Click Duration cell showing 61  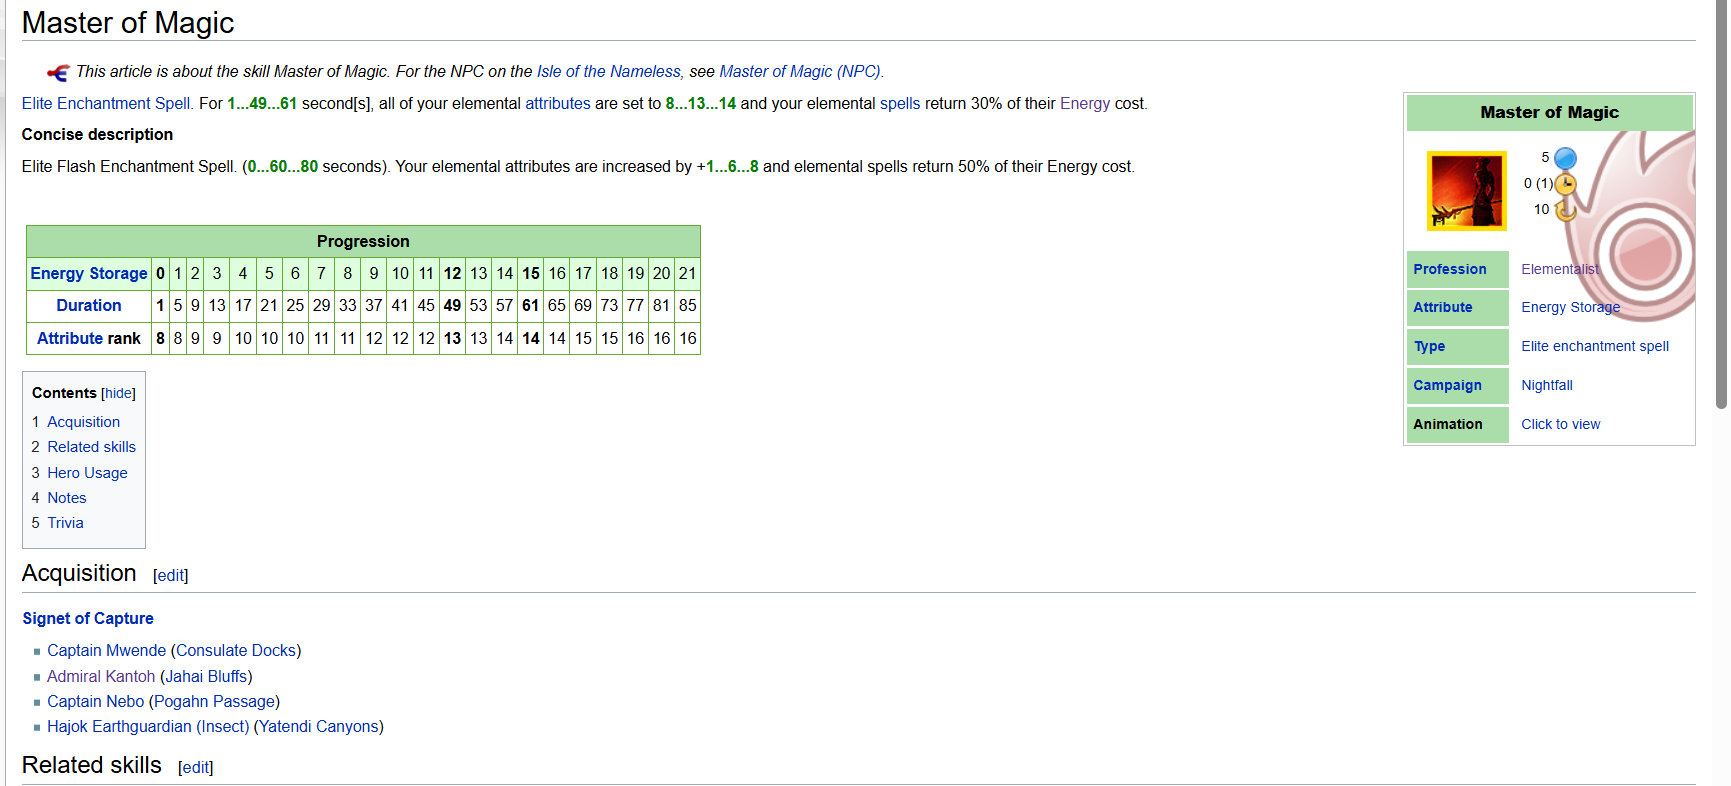[x=531, y=306]
